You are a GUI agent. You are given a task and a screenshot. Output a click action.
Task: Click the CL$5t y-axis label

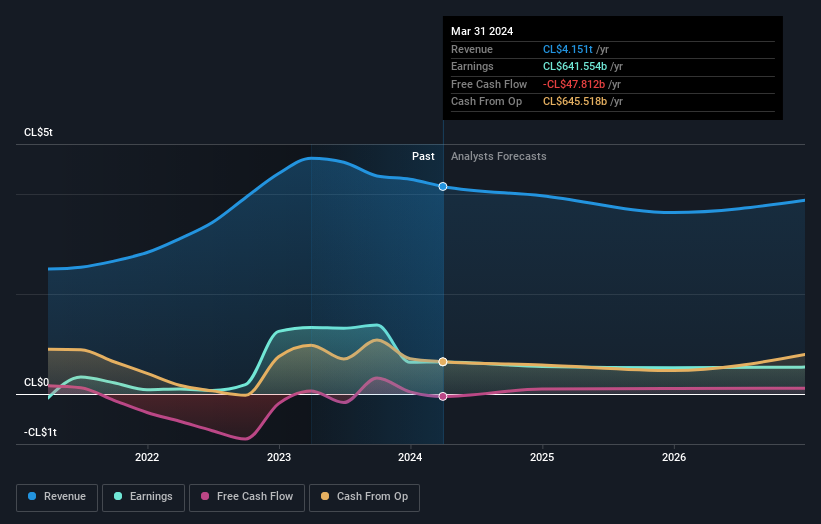pyautogui.click(x=38, y=132)
